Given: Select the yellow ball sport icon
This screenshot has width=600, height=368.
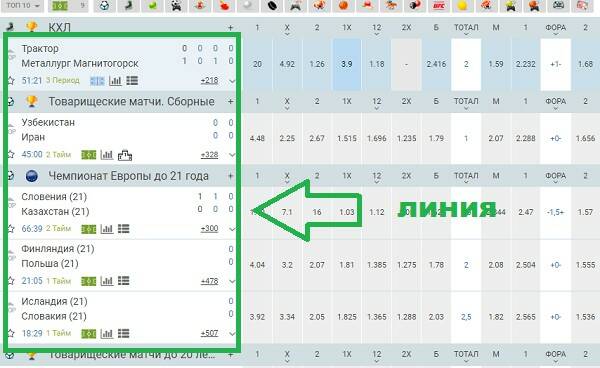Looking at the screenshot, I should point(463,6).
